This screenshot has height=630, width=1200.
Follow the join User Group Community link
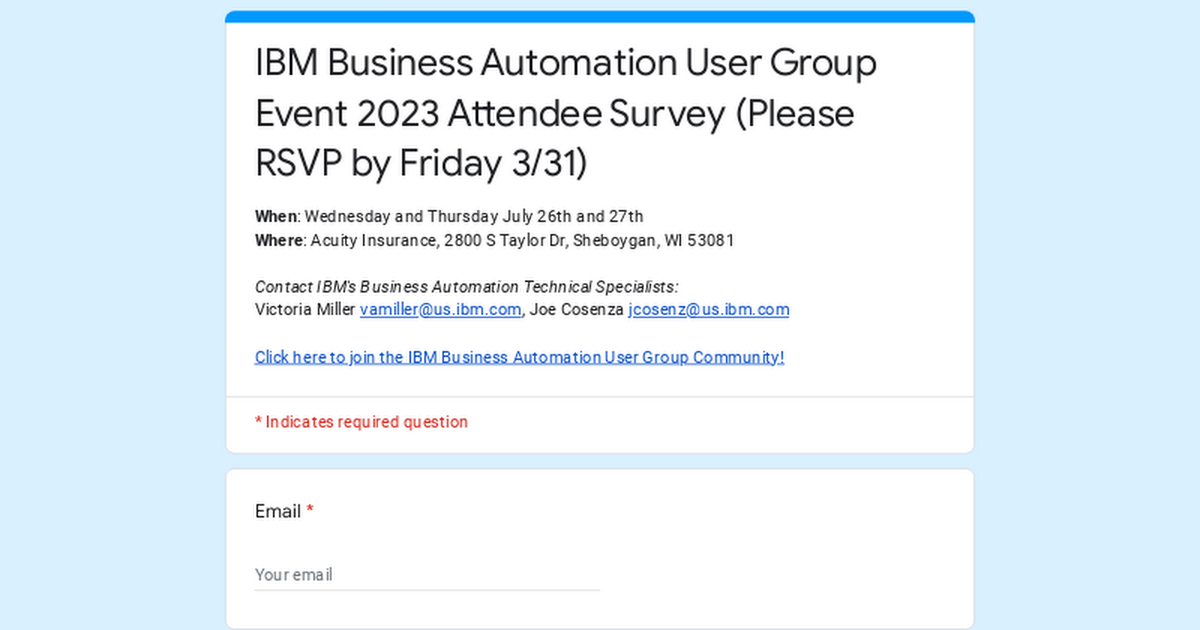click(x=519, y=357)
